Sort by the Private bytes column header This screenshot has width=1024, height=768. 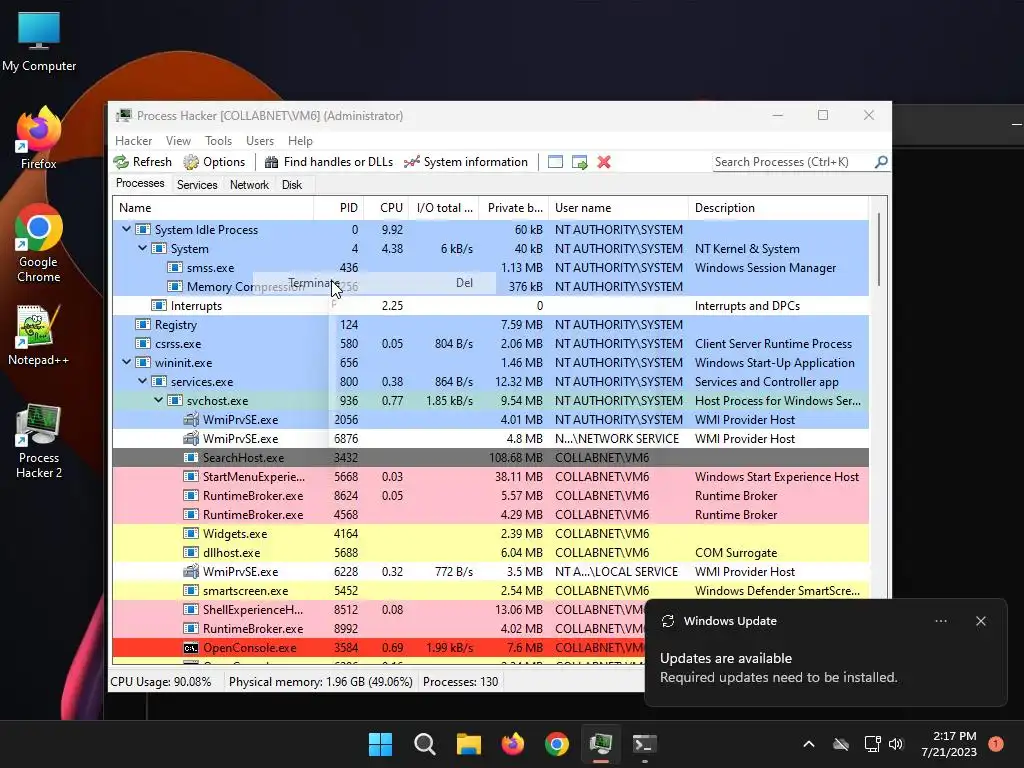[514, 208]
